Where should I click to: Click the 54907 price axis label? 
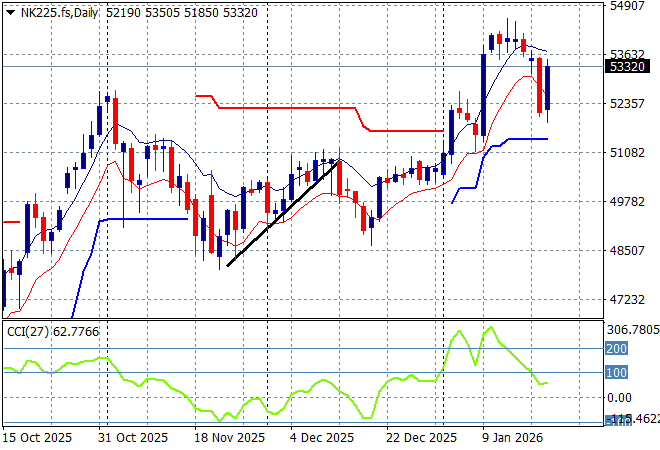click(626, 6)
